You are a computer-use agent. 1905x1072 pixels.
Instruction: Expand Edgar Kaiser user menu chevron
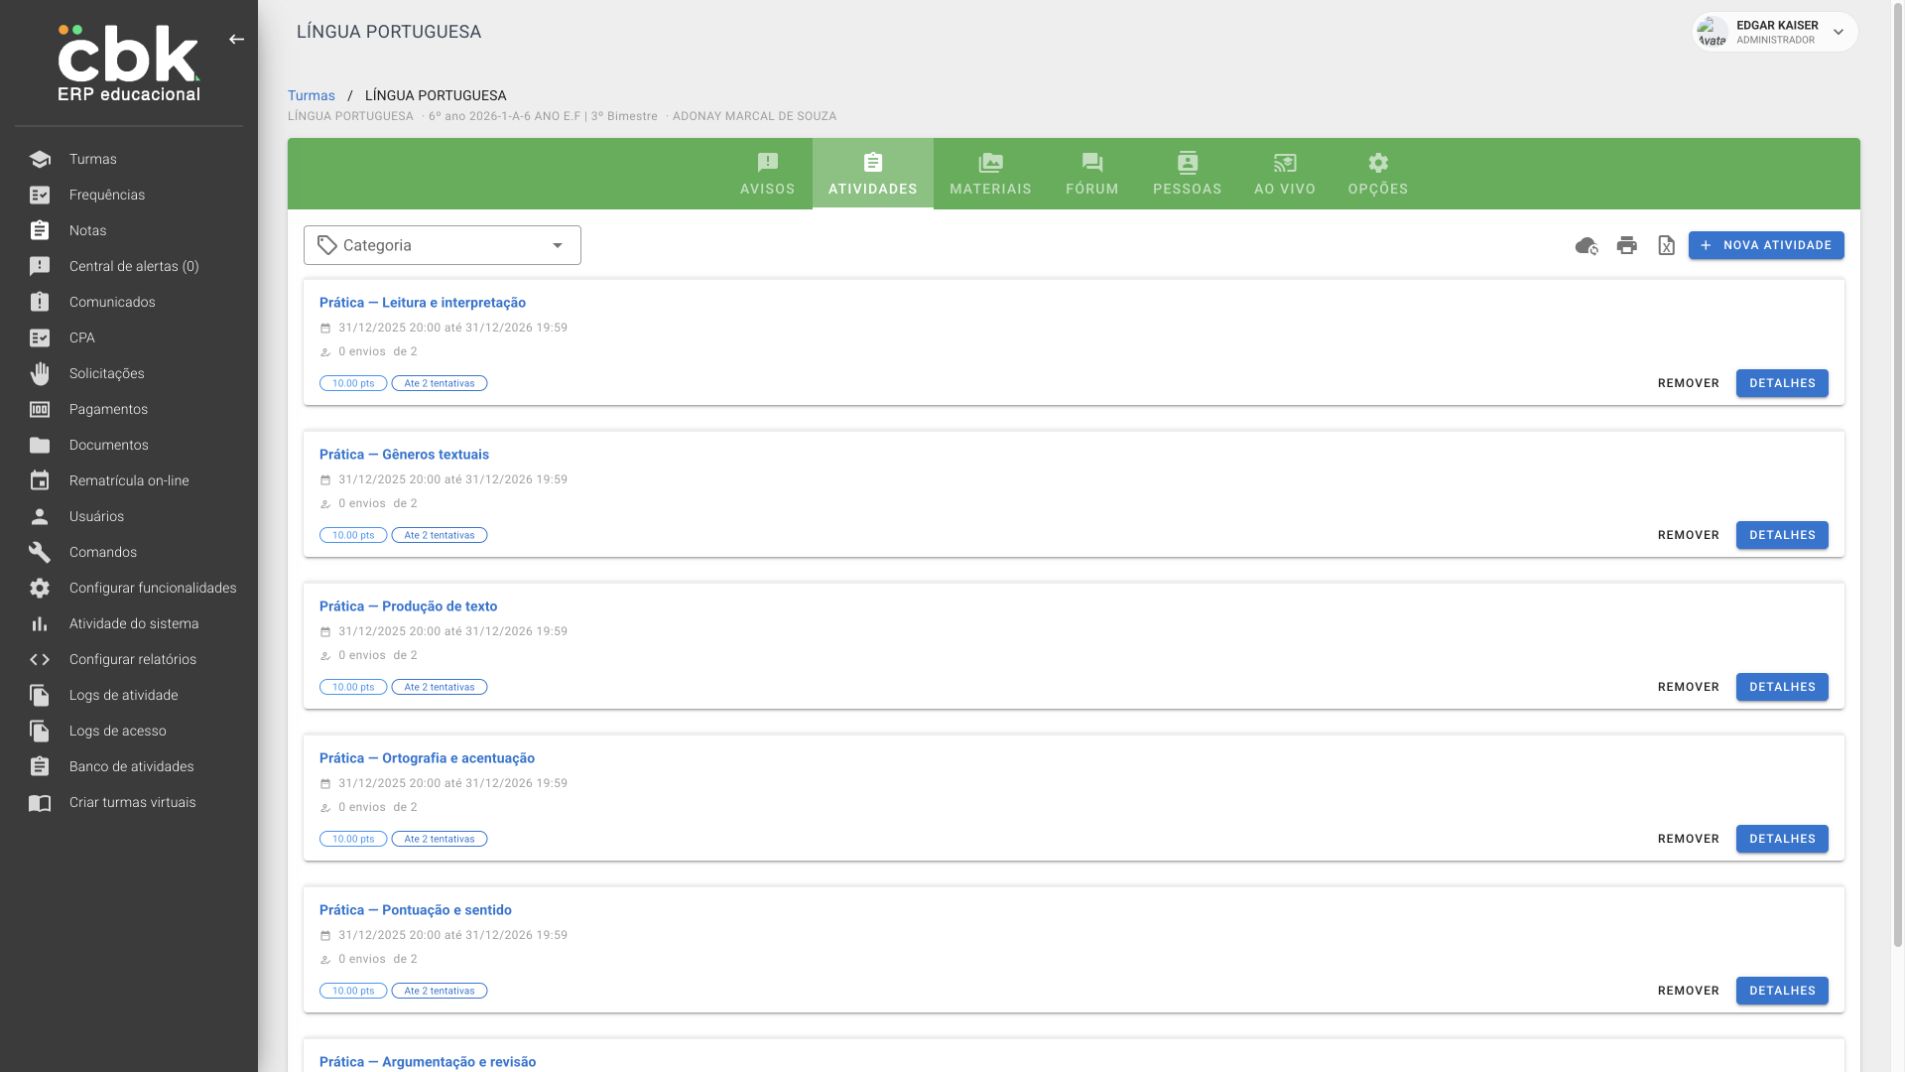1838,32
